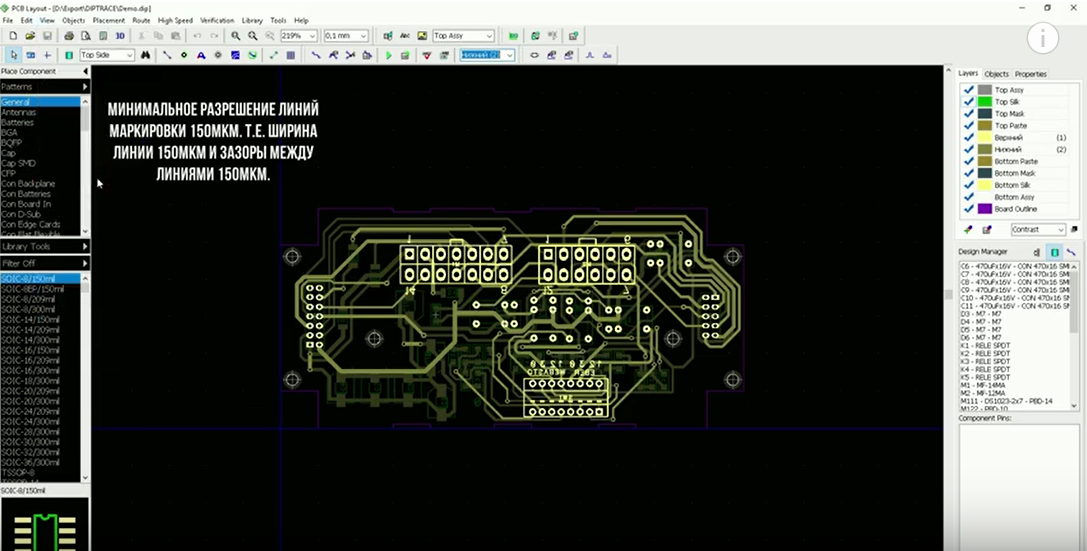Screen dimensions: 1087x551
Task: Click the image icon left of Top Assy dropdown
Action: click(x=422, y=36)
